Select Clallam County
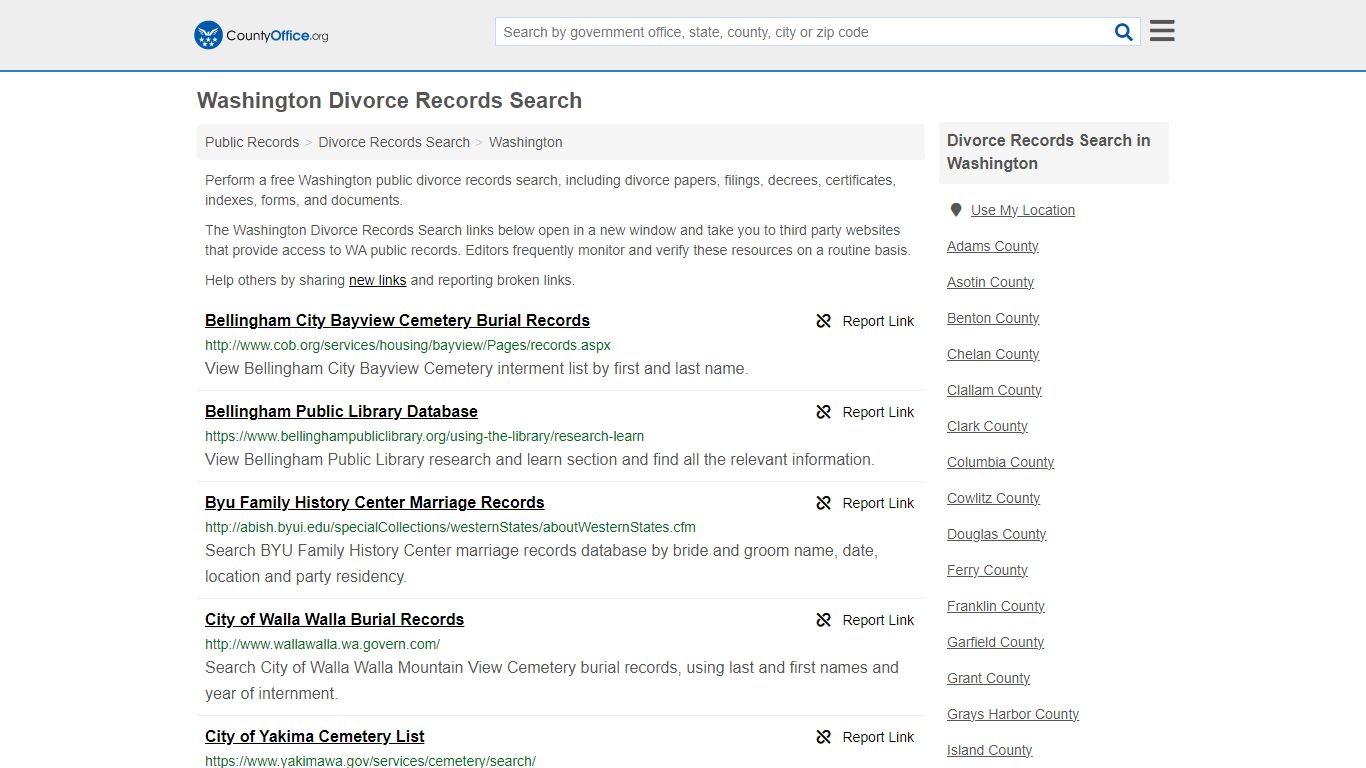Screen dimensions: 1366x768 click(994, 390)
